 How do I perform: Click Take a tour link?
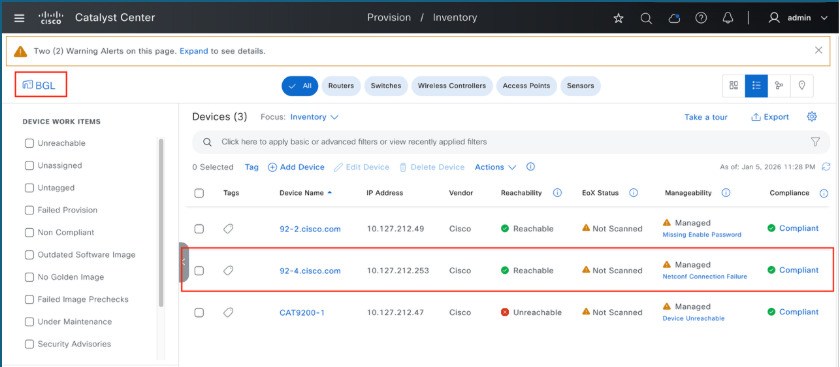(706, 117)
